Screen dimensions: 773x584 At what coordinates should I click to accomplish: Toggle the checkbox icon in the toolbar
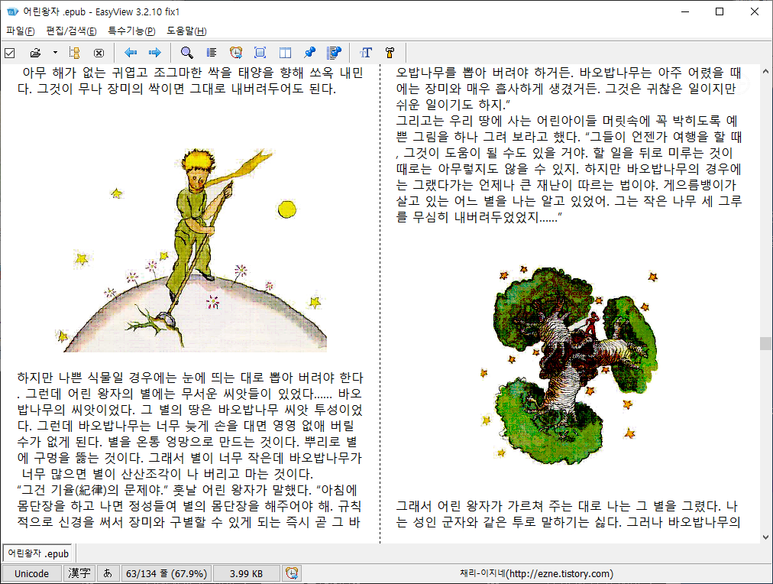pyautogui.click(x=10, y=53)
